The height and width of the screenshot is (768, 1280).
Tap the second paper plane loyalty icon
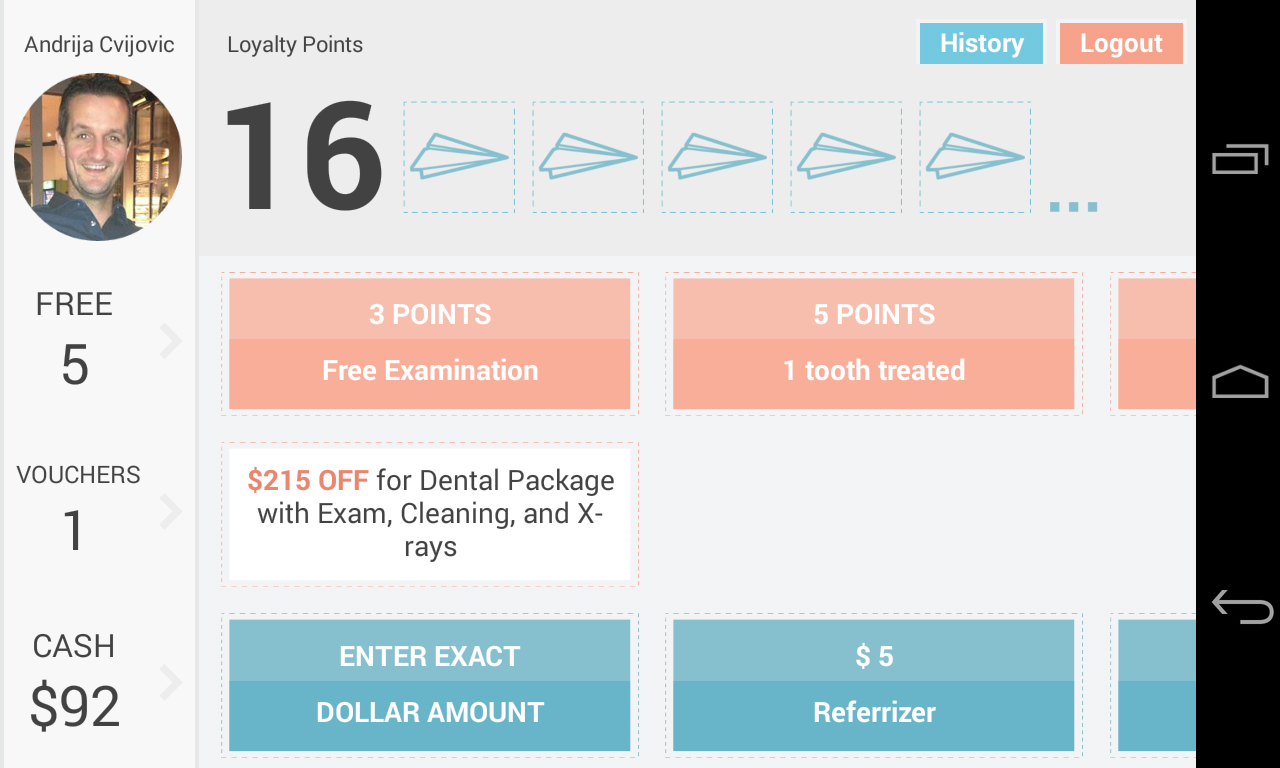[x=588, y=157]
